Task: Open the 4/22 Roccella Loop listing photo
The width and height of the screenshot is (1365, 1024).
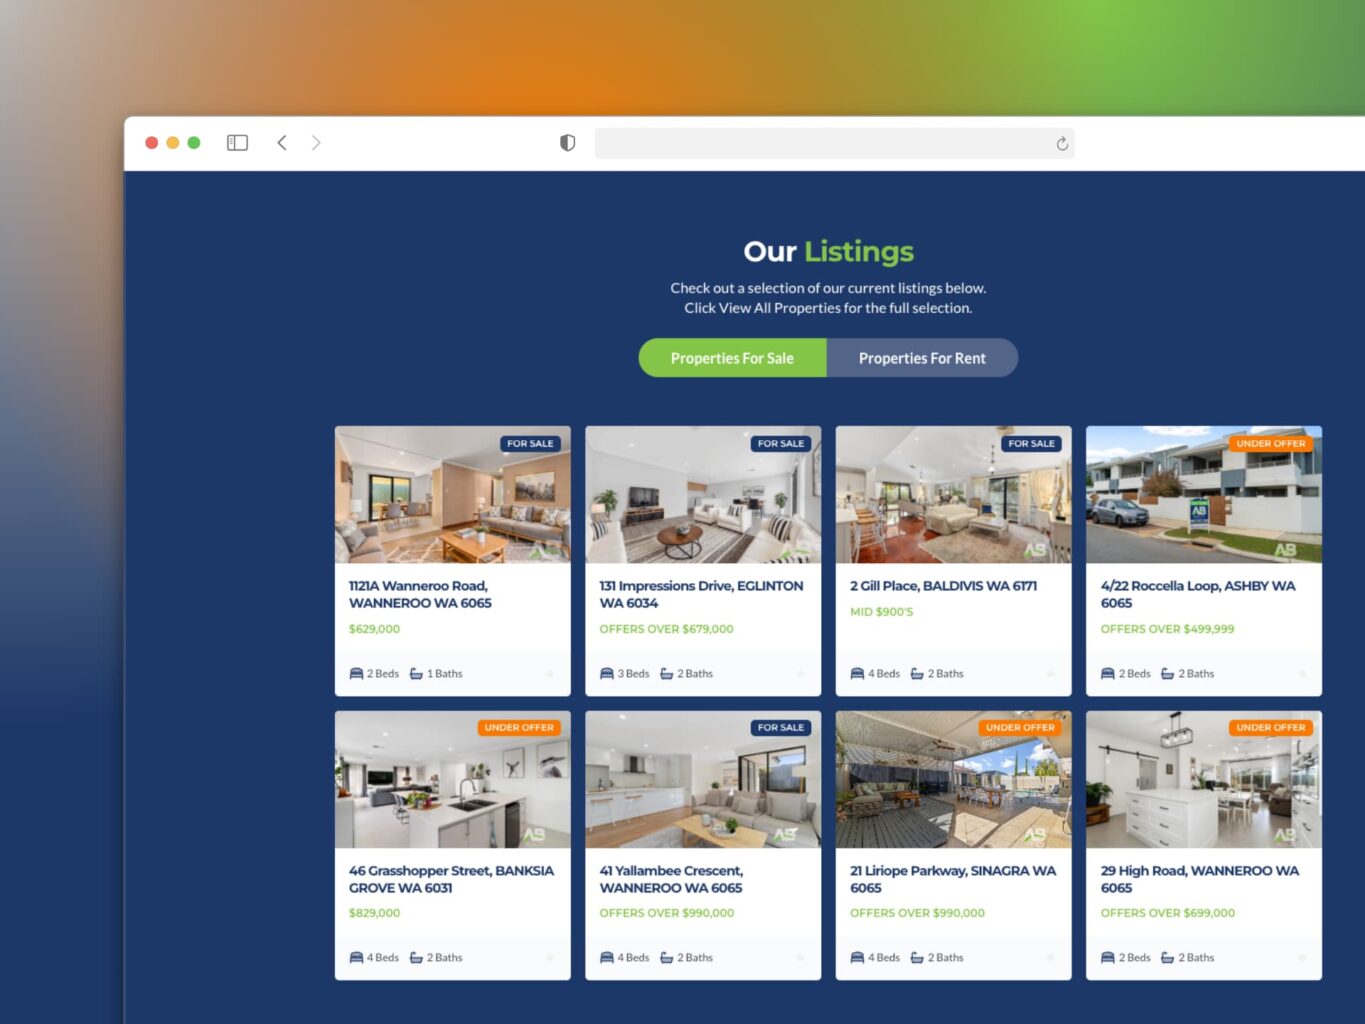Action: pyautogui.click(x=1204, y=495)
